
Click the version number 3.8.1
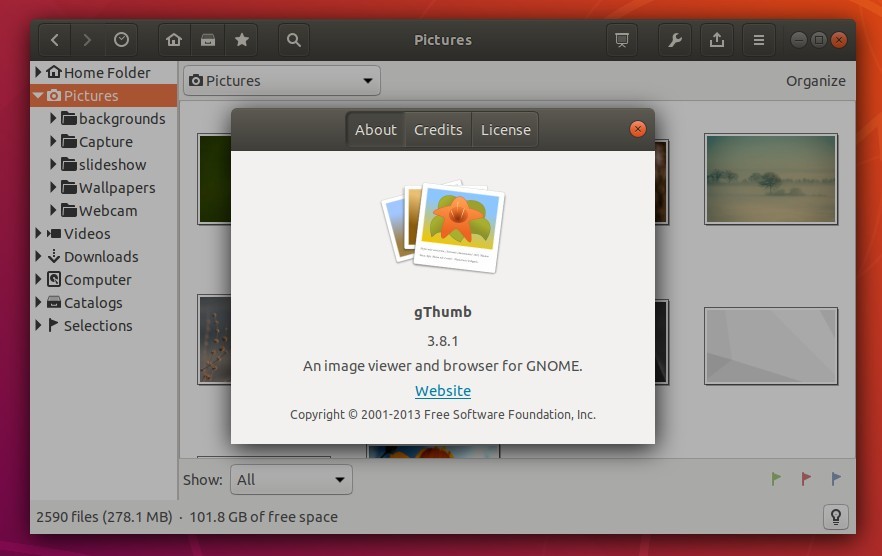[443, 341]
